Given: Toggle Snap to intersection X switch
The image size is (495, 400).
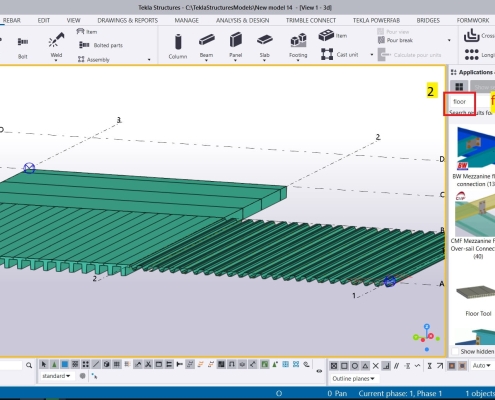Looking at the screenshot, I should (x=375, y=366).
